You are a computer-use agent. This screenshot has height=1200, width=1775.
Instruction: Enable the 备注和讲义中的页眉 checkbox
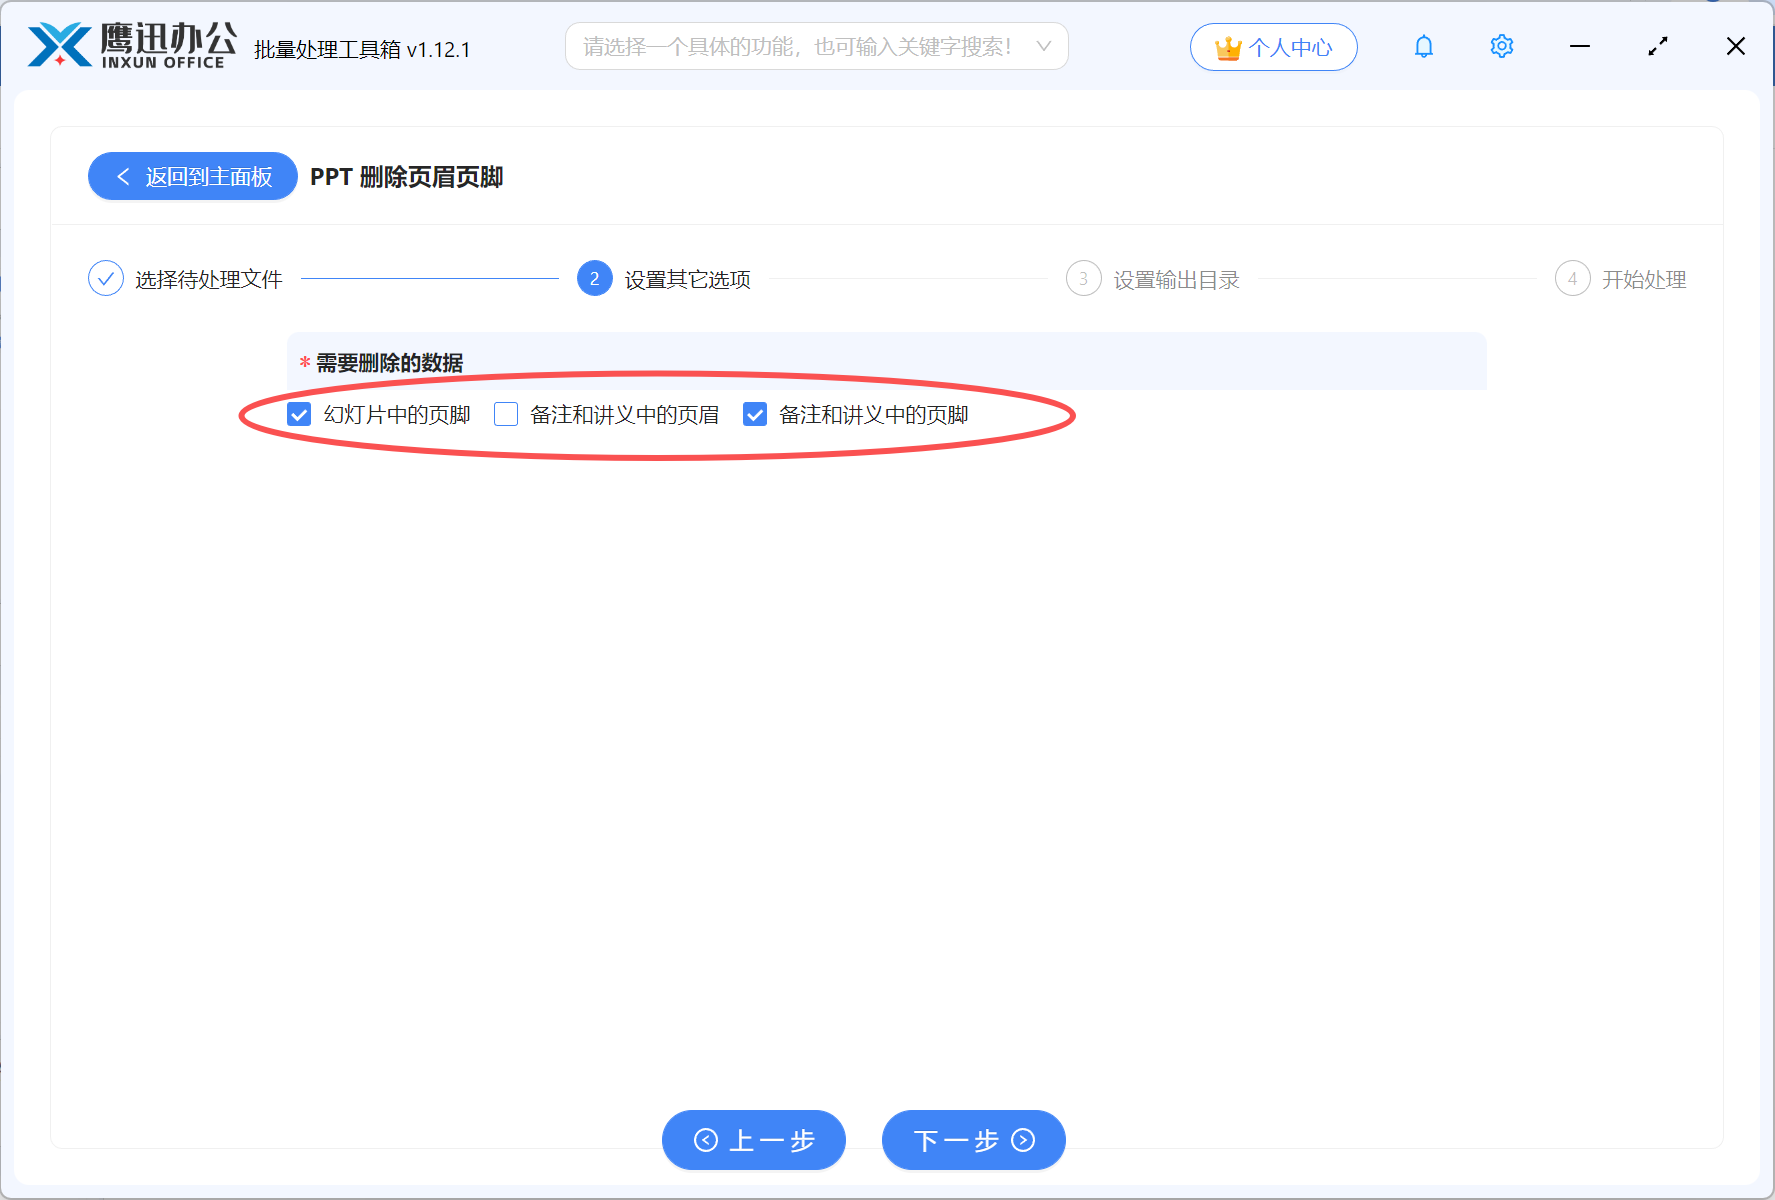(506, 414)
